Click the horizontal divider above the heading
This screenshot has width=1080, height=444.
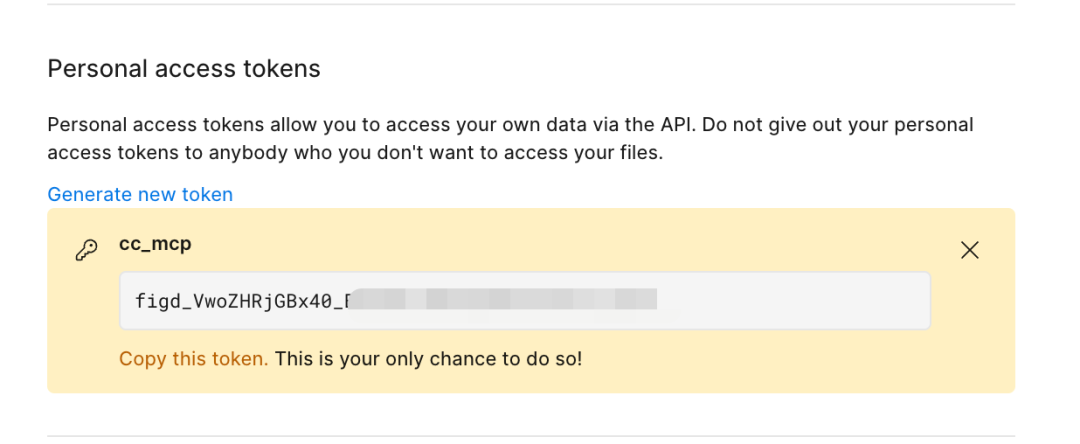[x=540, y=5]
